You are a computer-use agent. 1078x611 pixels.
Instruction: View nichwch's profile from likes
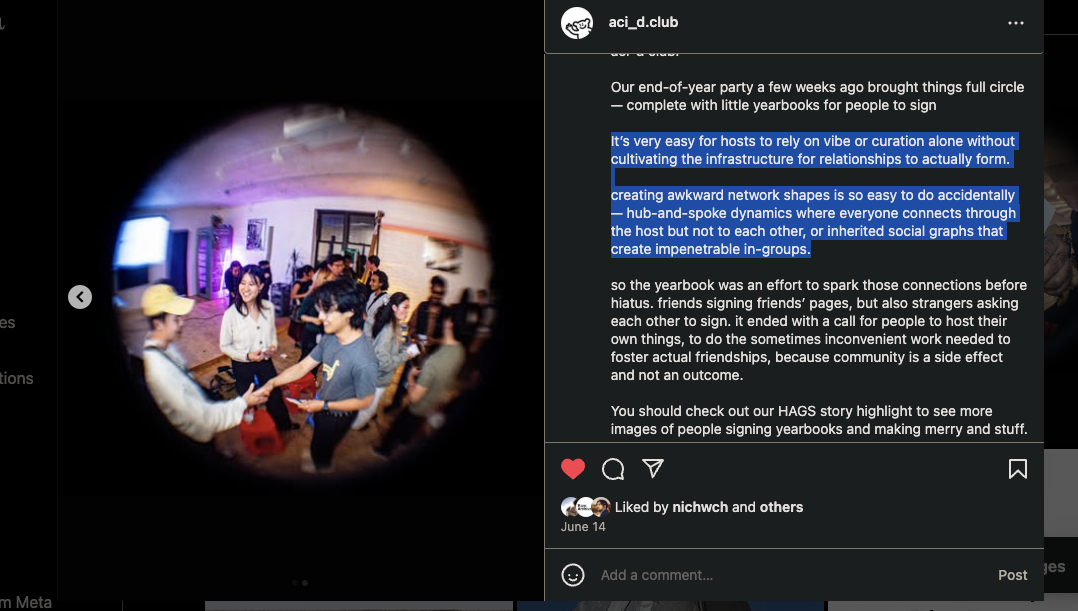700,507
